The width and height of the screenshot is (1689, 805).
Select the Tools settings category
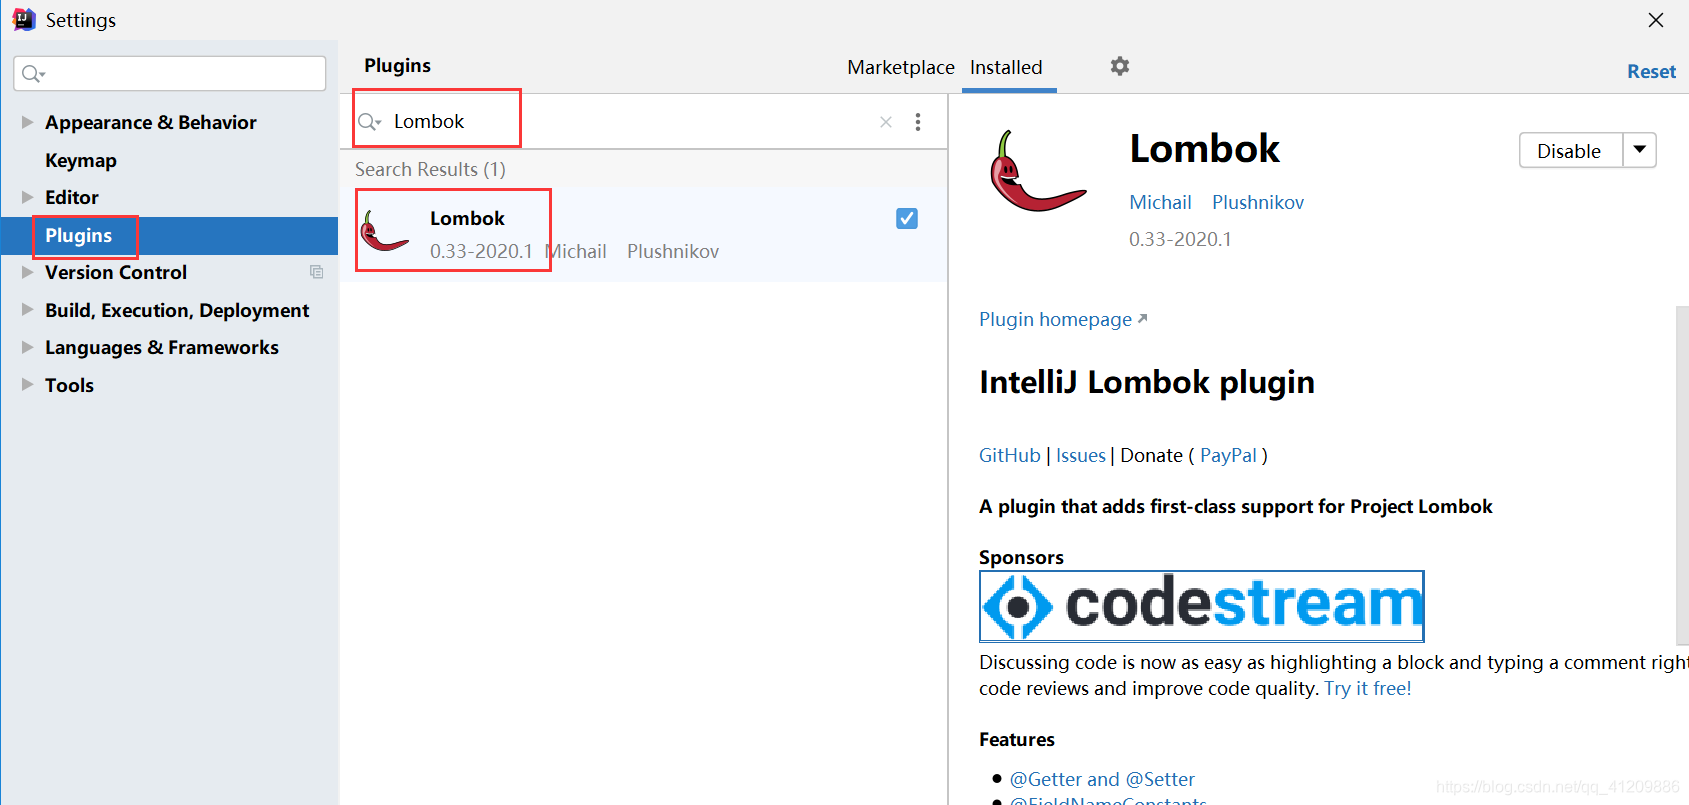[x=69, y=385]
